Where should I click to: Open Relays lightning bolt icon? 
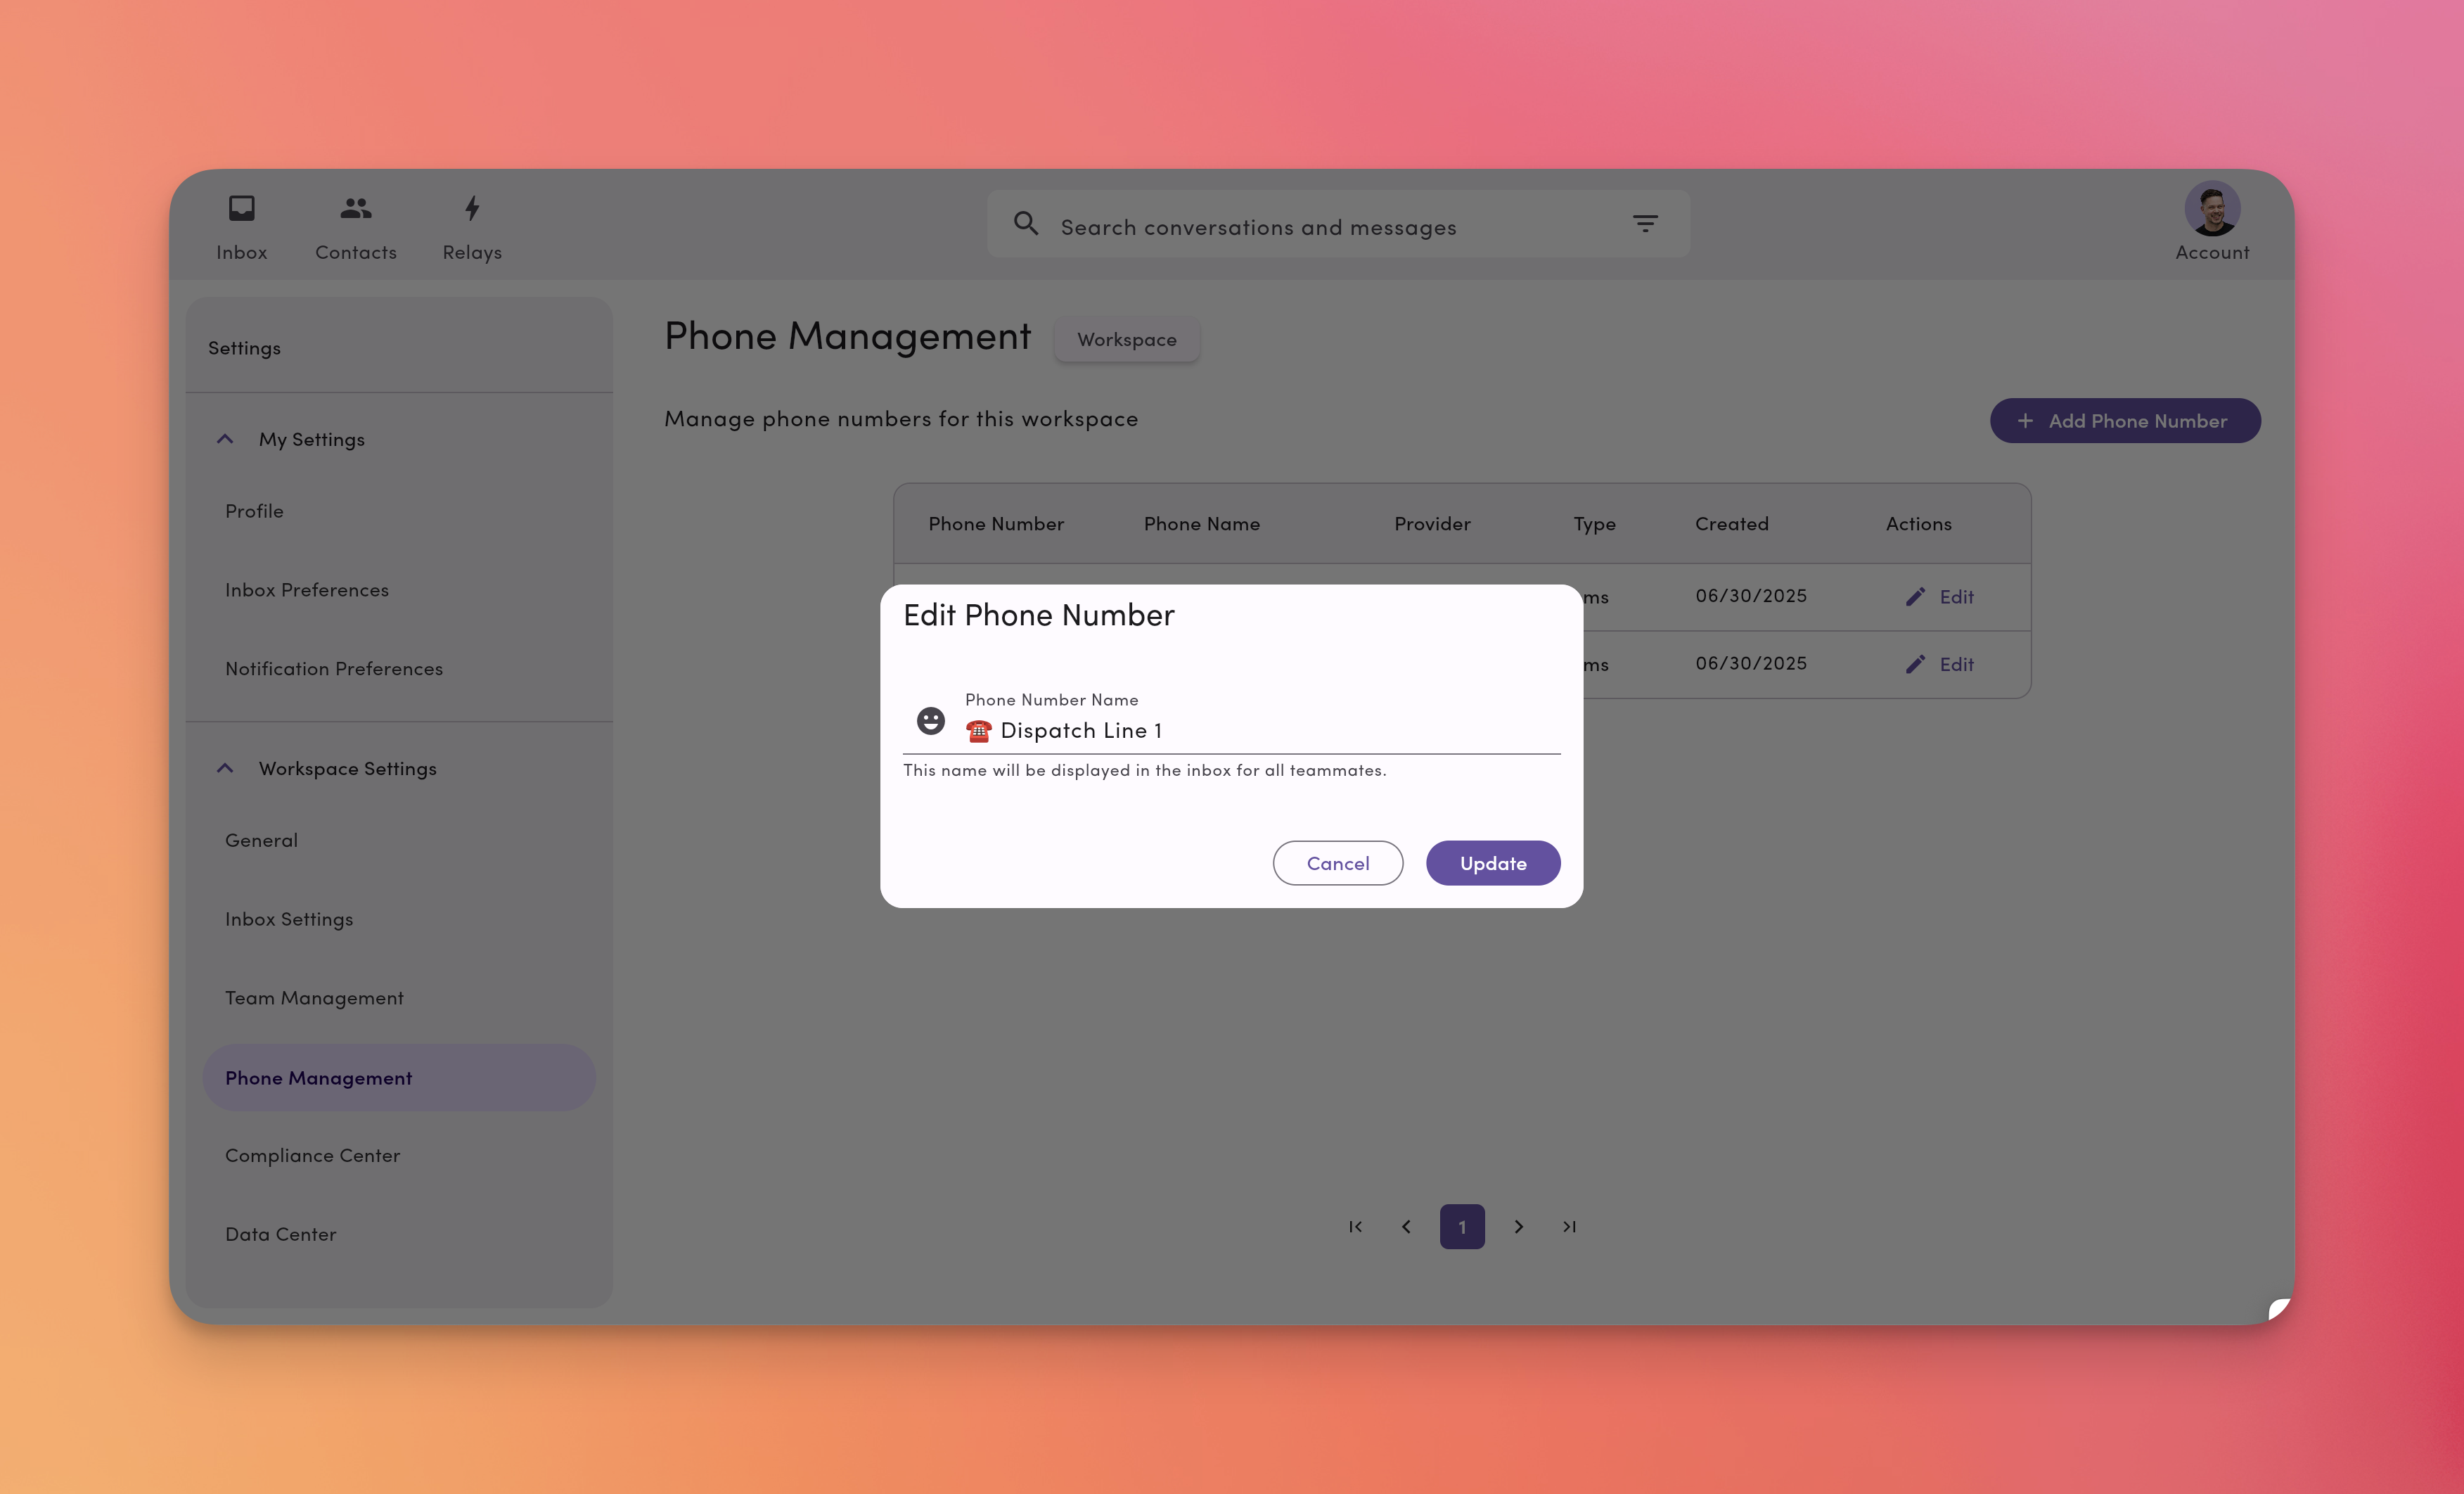coord(472,208)
